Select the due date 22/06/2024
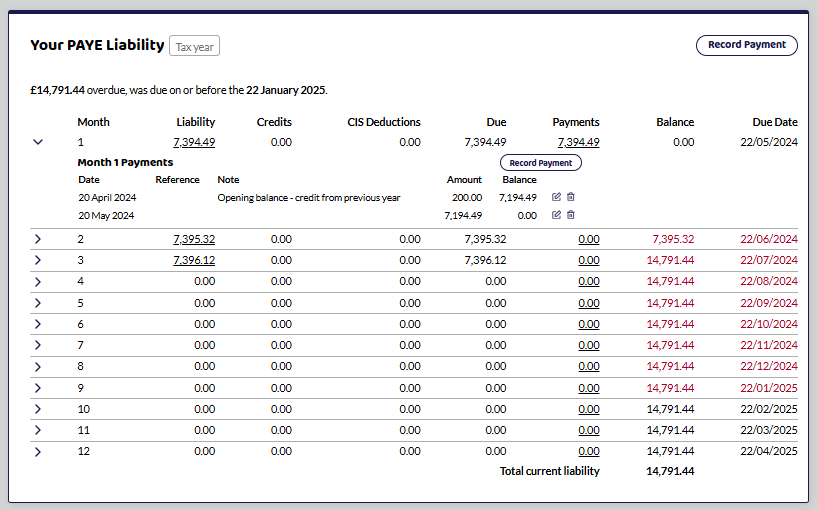Screen dimensions: 818x510 click(769, 239)
